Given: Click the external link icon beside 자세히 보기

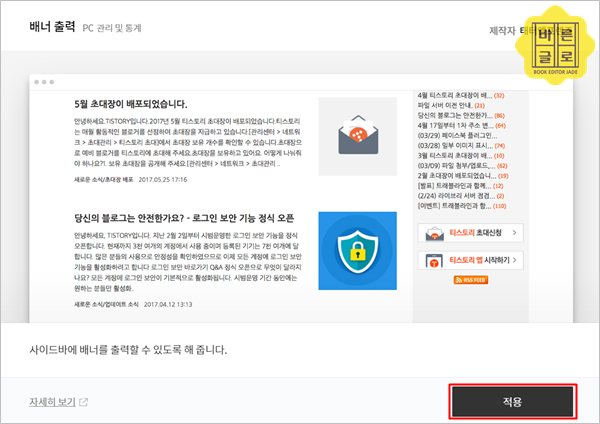Looking at the screenshot, I should 83,402.
